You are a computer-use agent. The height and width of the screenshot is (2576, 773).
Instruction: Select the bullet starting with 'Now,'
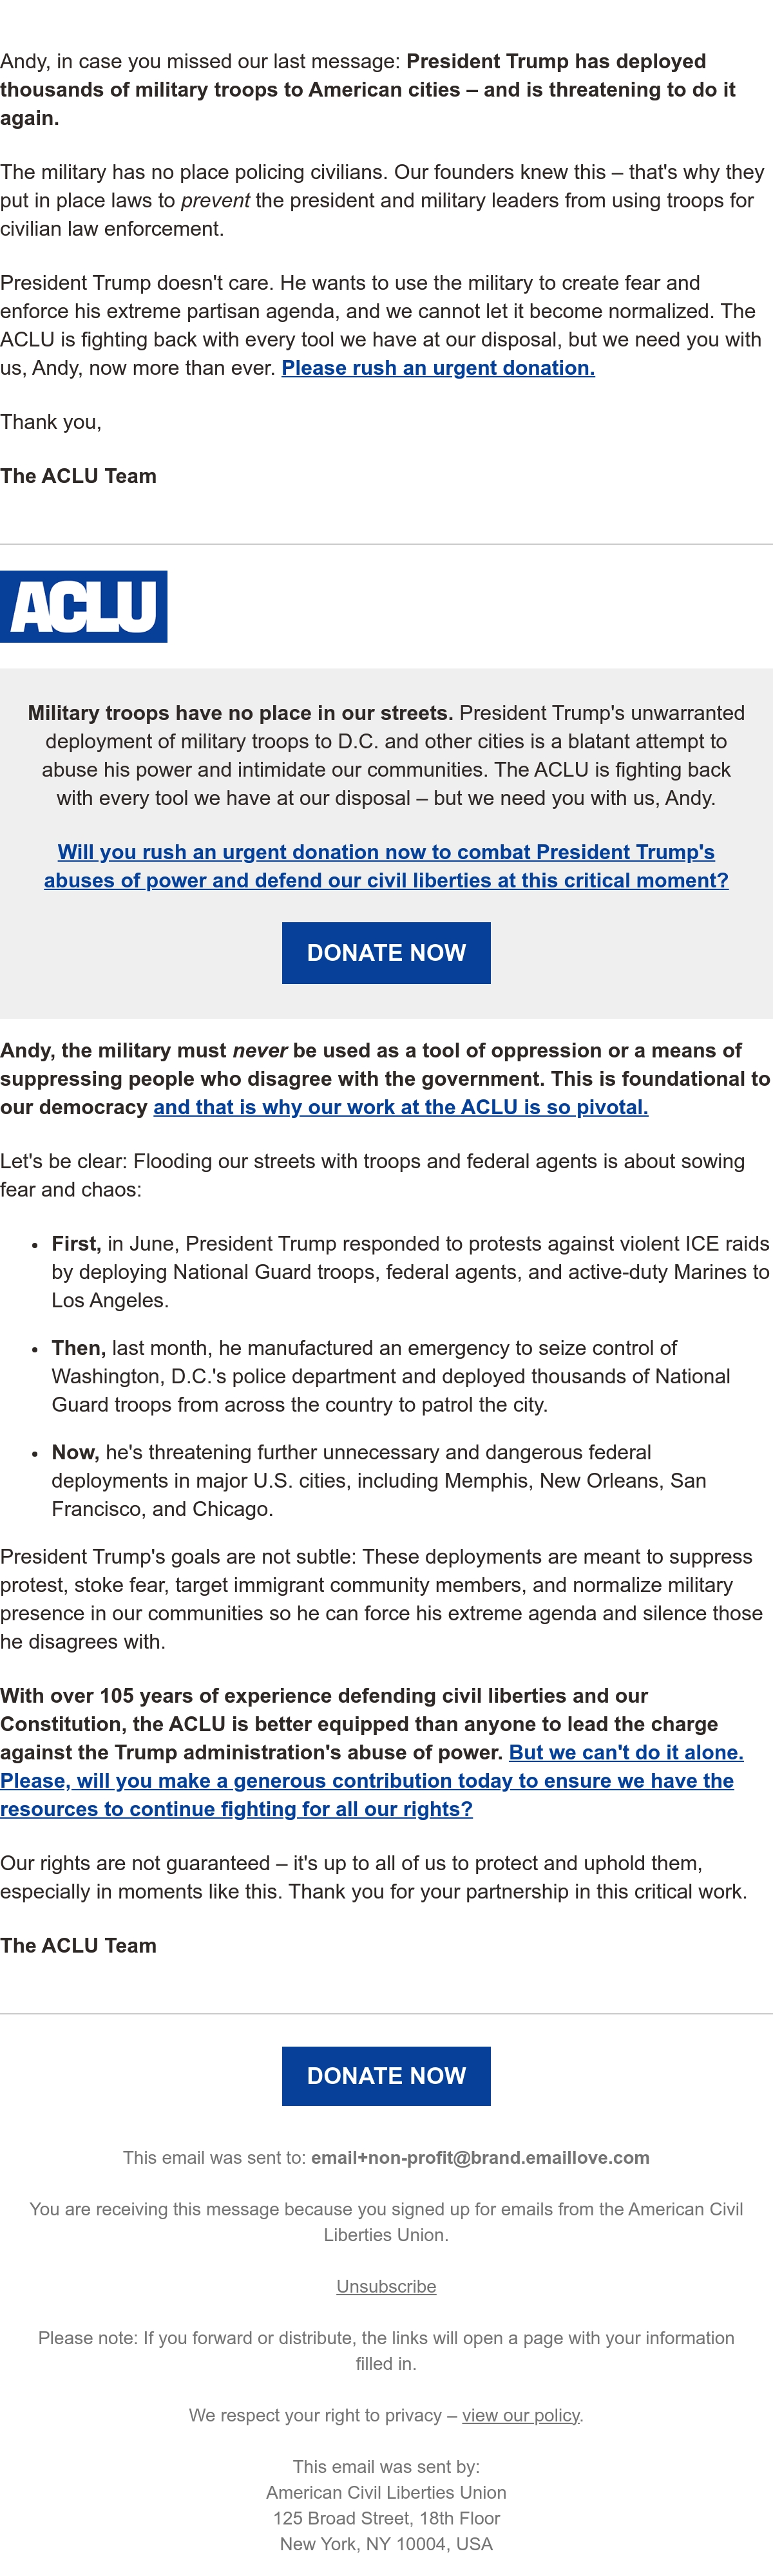click(x=379, y=1480)
